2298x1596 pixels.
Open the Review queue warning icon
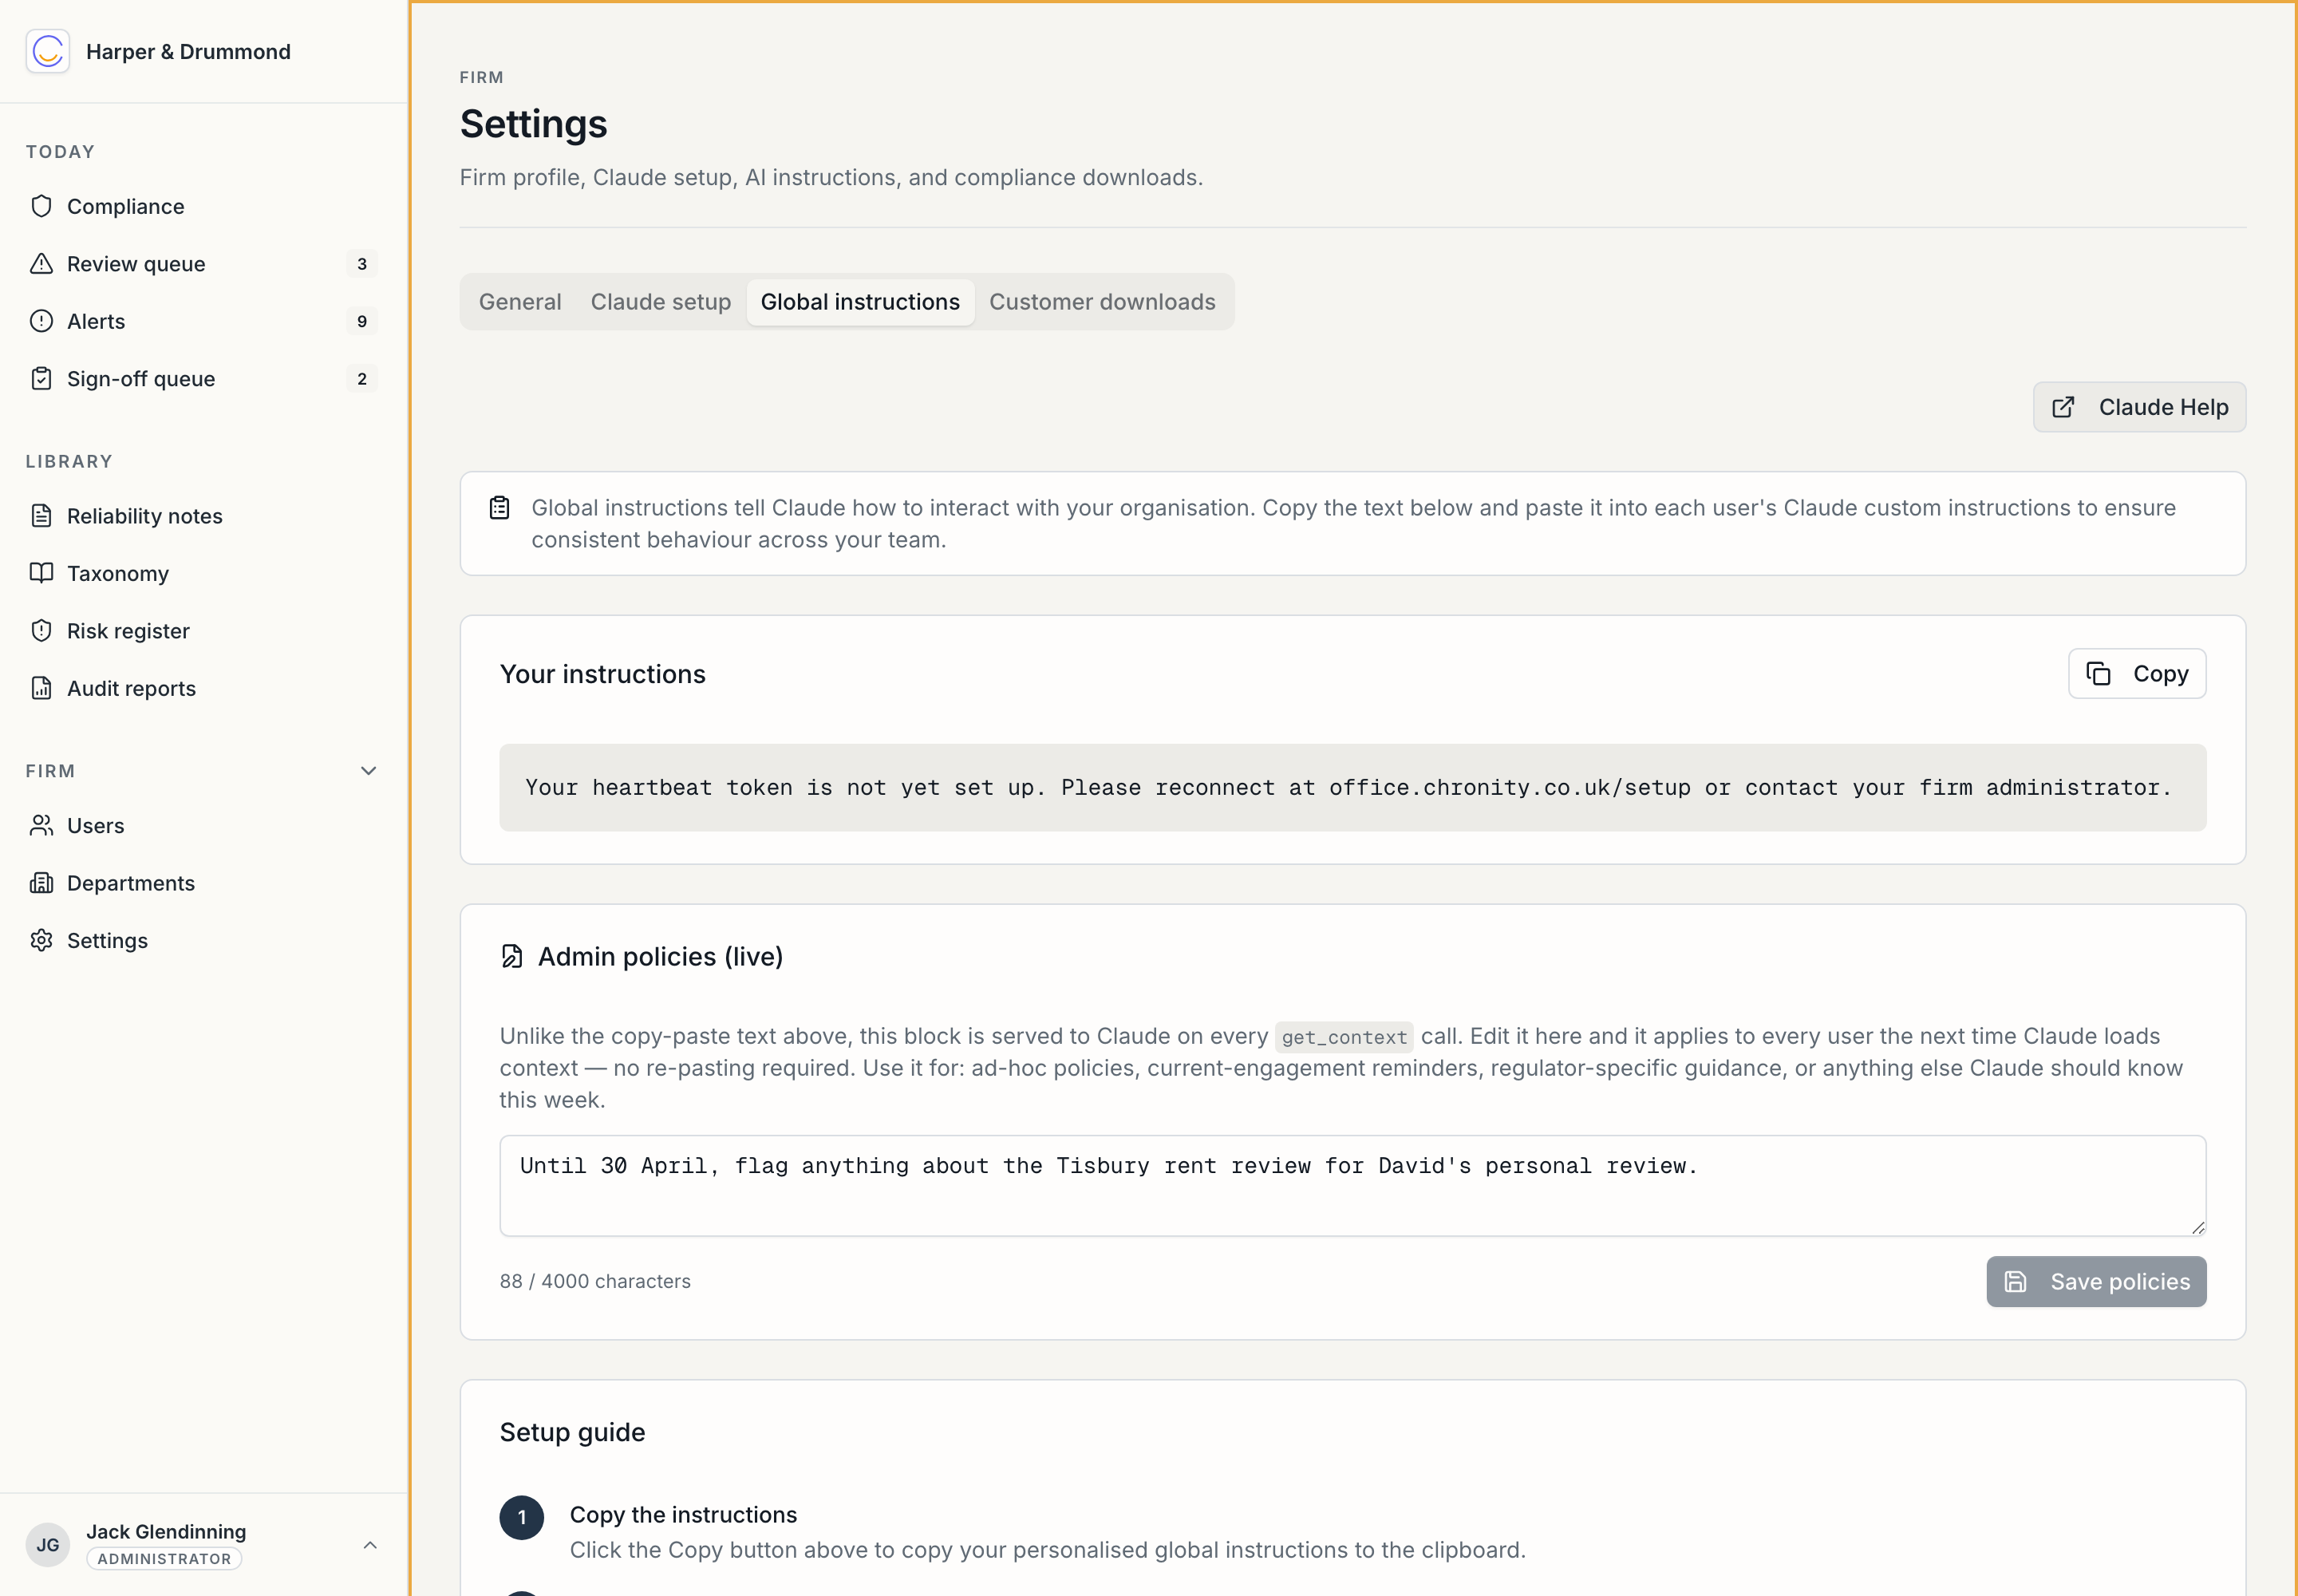click(x=41, y=264)
